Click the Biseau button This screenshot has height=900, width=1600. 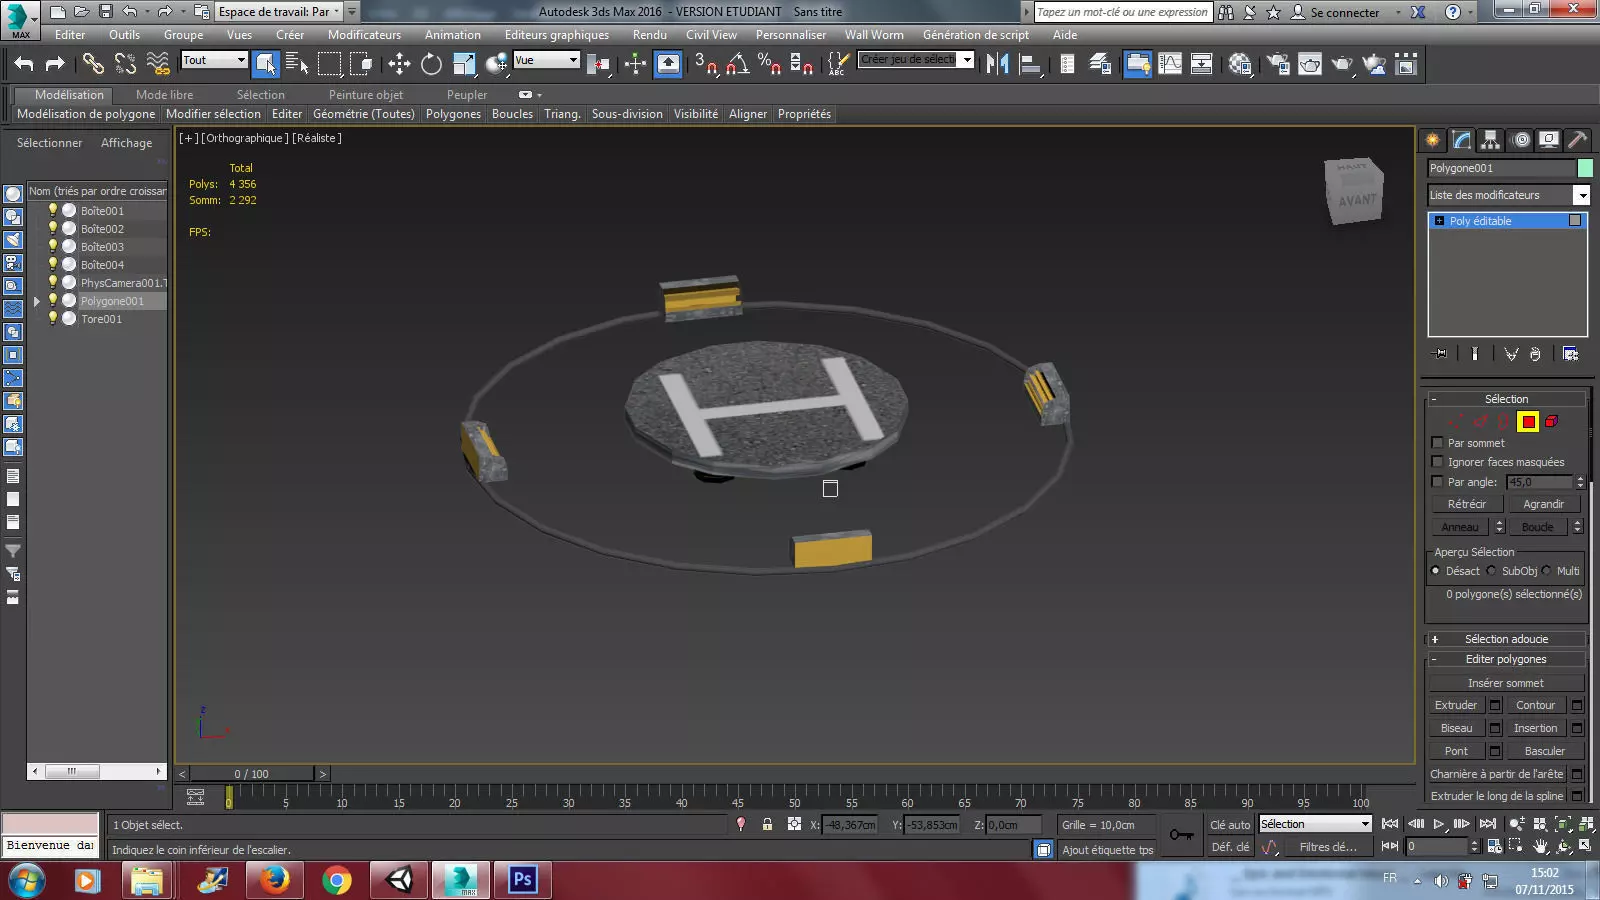pos(1456,728)
